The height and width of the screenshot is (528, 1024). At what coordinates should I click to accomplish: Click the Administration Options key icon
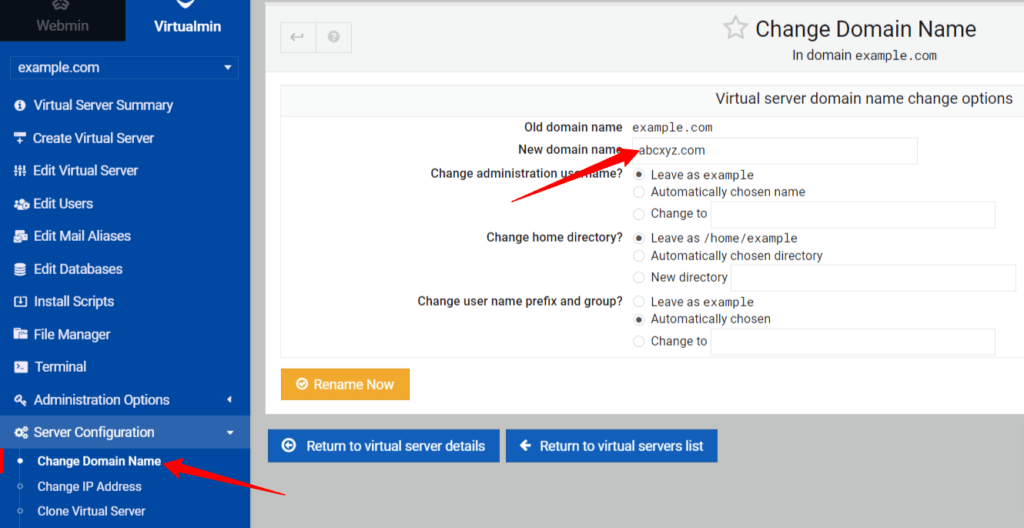(20, 400)
